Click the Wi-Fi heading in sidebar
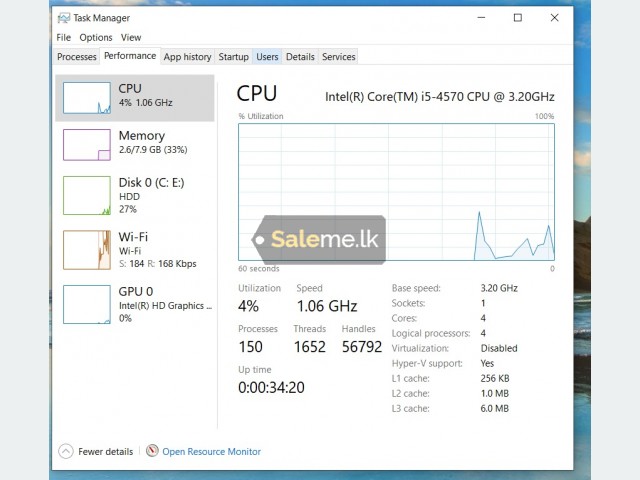Screen dimensions: 640x480 [133, 237]
